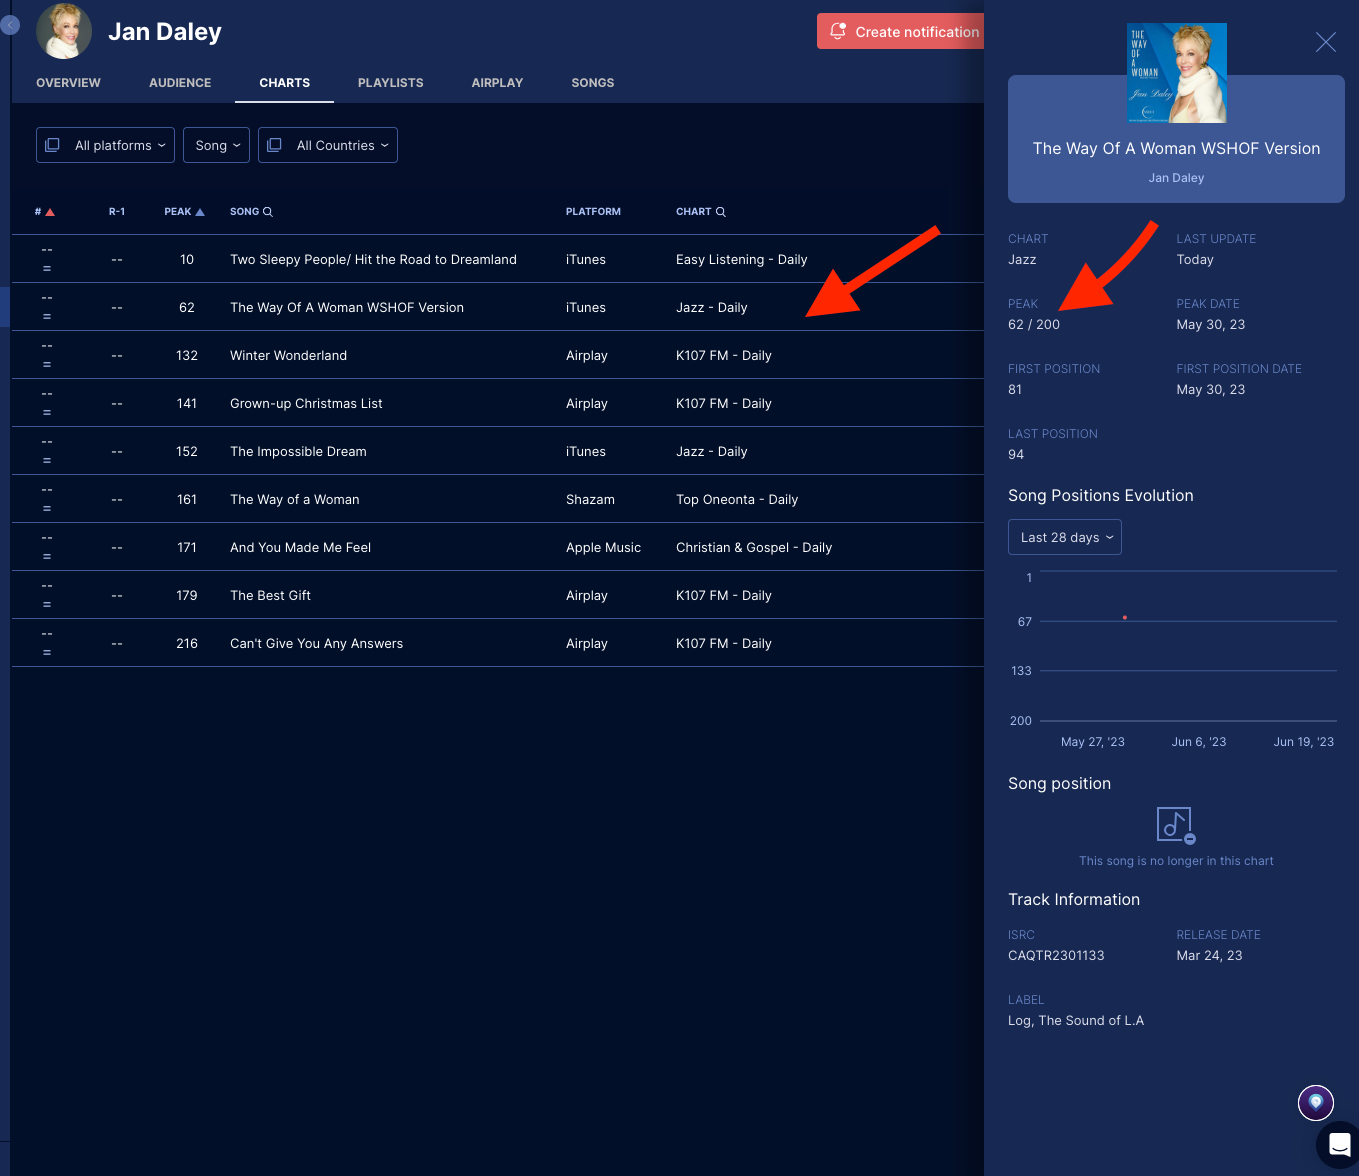The height and width of the screenshot is (1176, 1359).
Task: Click the collapse sidebar chevron icon
Action: [x=10, y=24]
